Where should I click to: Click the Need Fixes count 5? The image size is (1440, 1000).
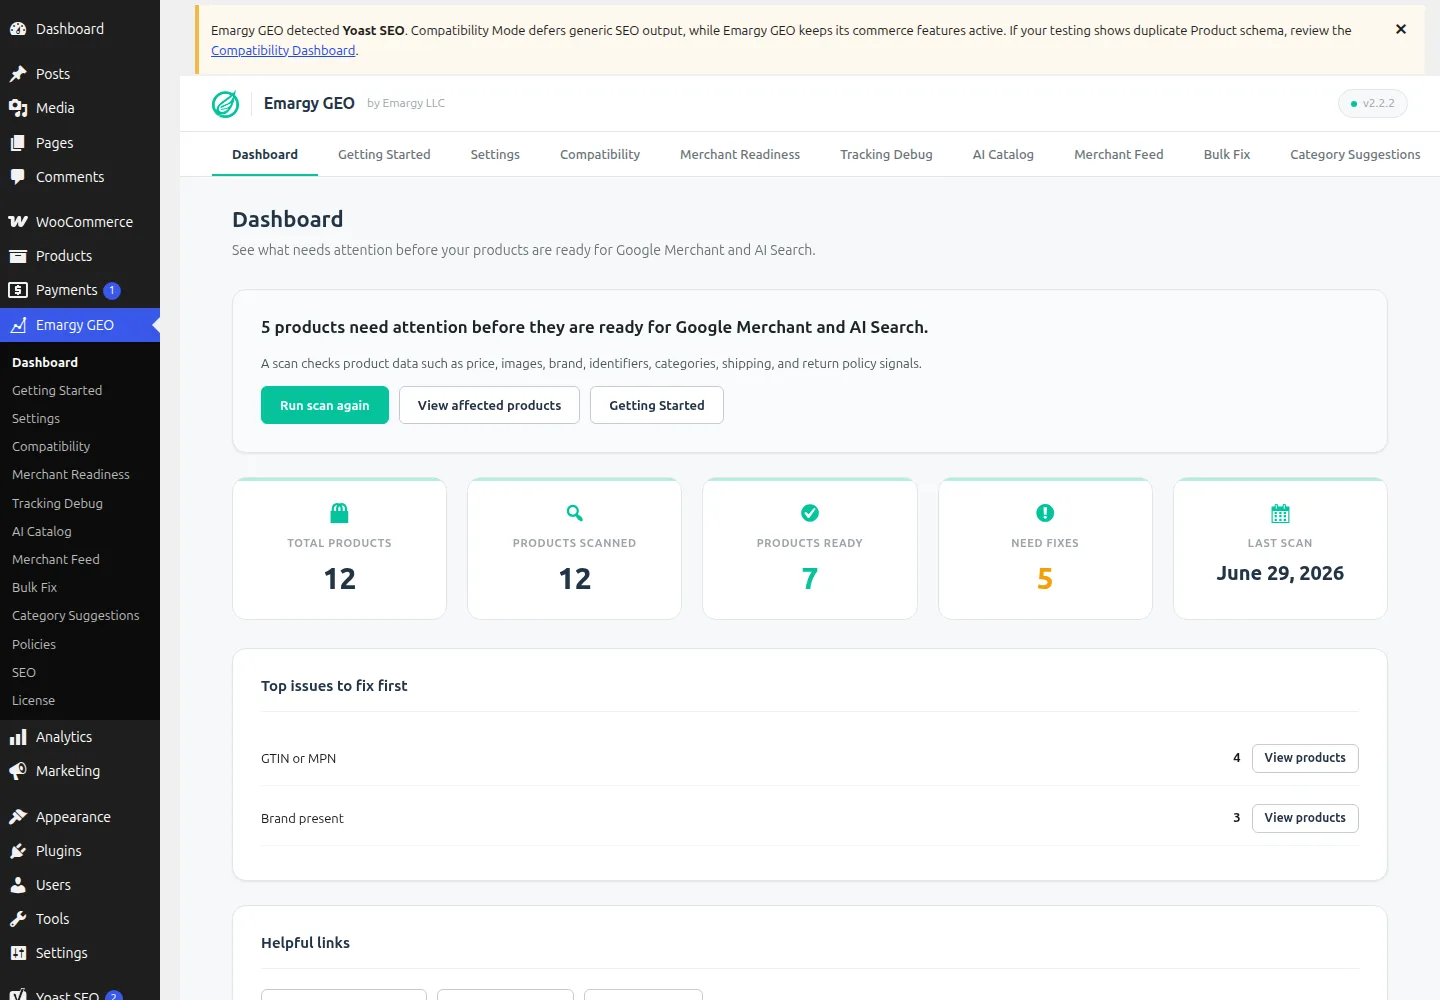1045,579
